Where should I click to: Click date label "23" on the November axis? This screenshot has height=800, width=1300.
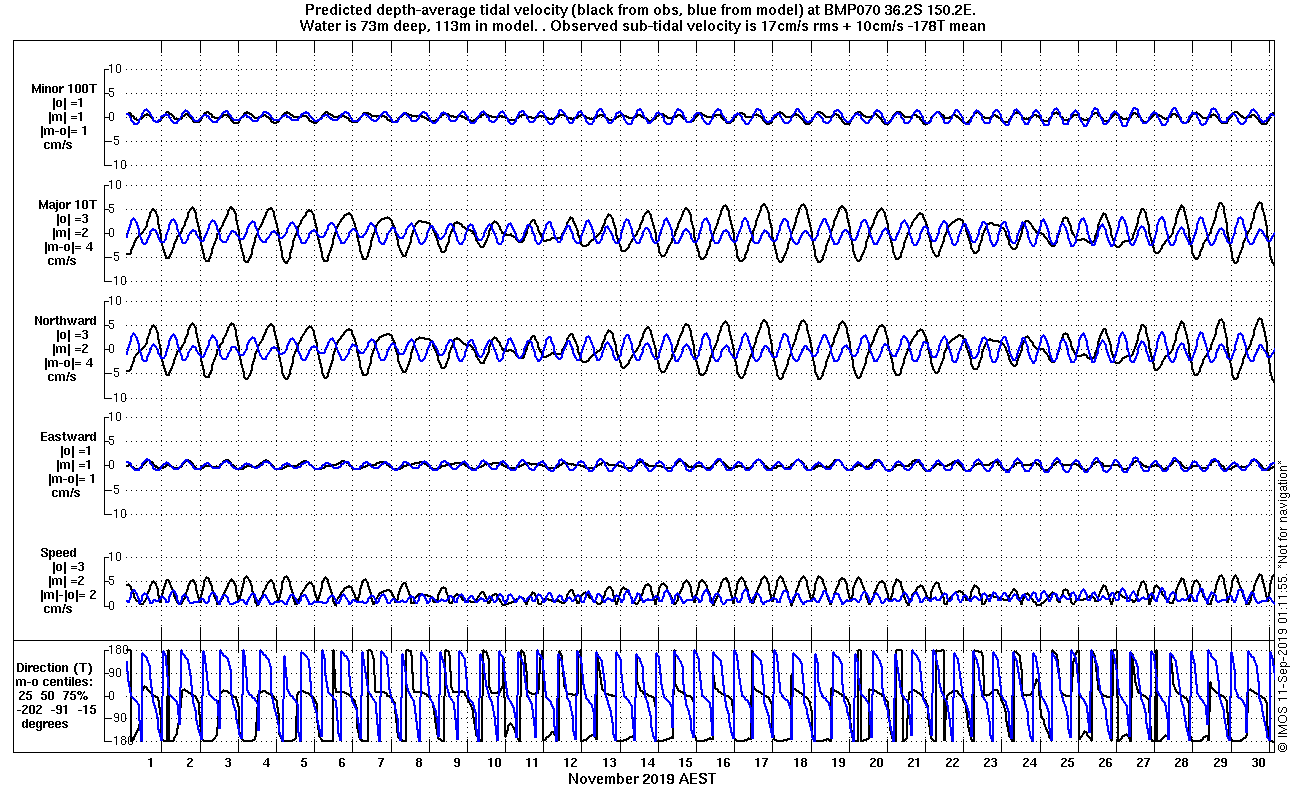[x=990, y=763]
